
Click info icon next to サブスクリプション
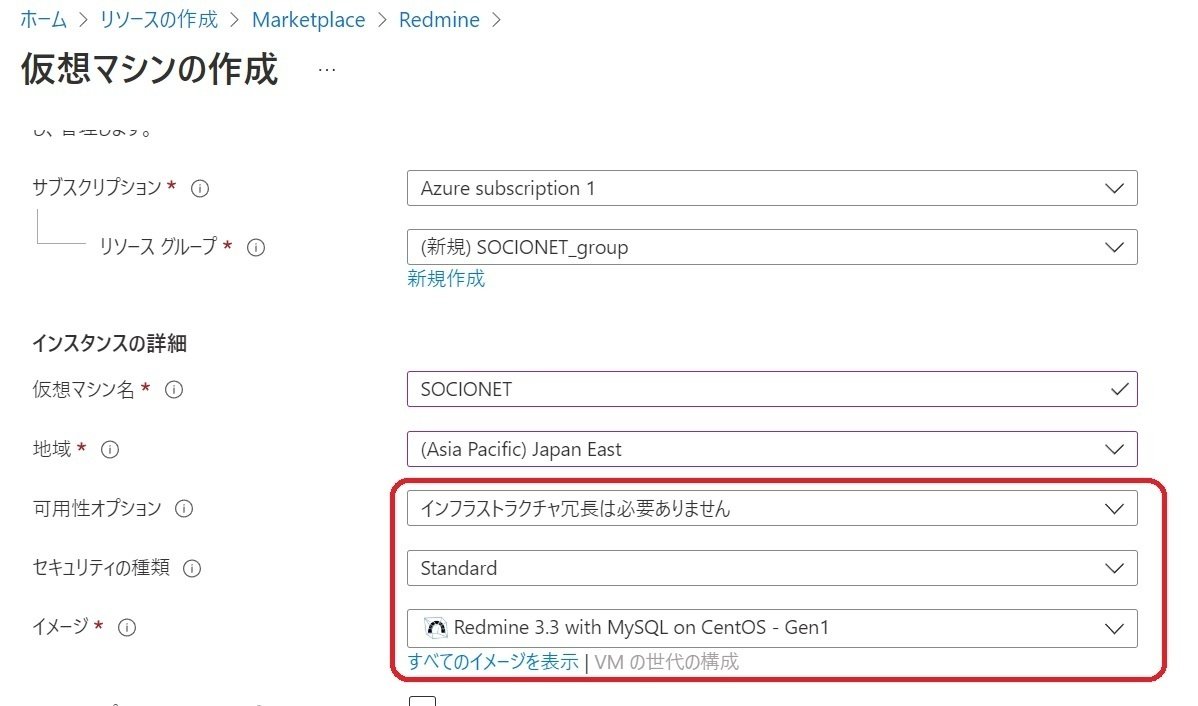199,188
